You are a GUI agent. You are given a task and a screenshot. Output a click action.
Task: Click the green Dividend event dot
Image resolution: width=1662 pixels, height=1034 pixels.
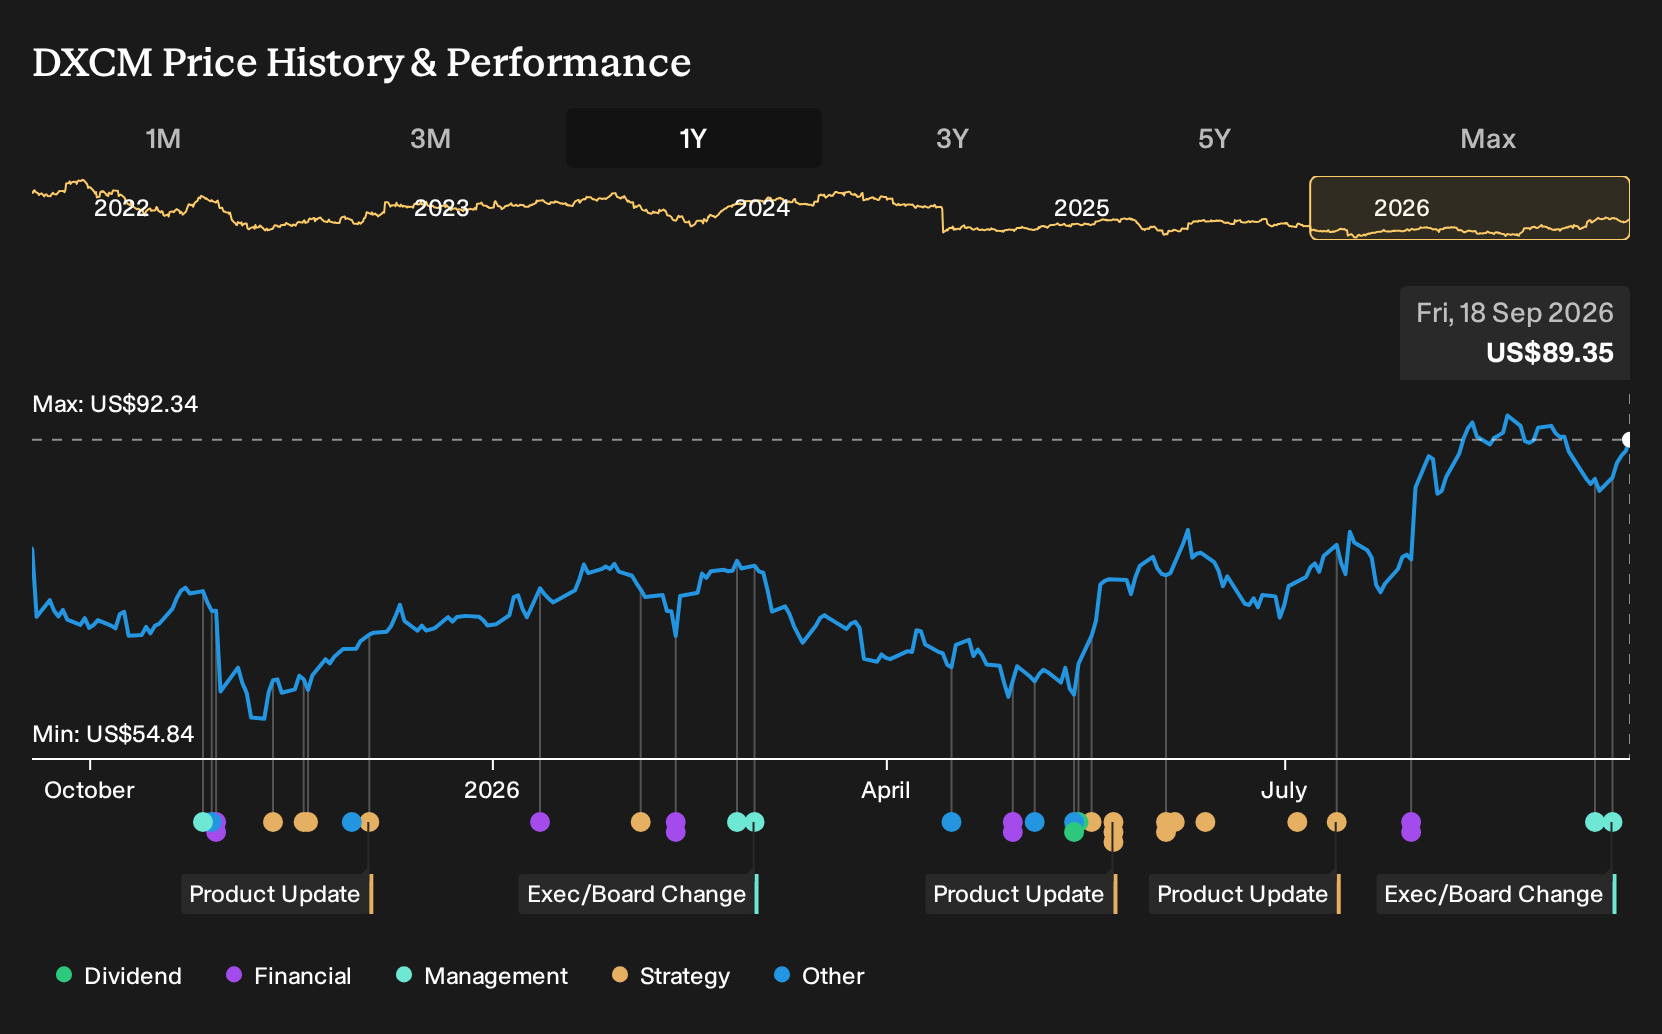[x=1074, y=832]
